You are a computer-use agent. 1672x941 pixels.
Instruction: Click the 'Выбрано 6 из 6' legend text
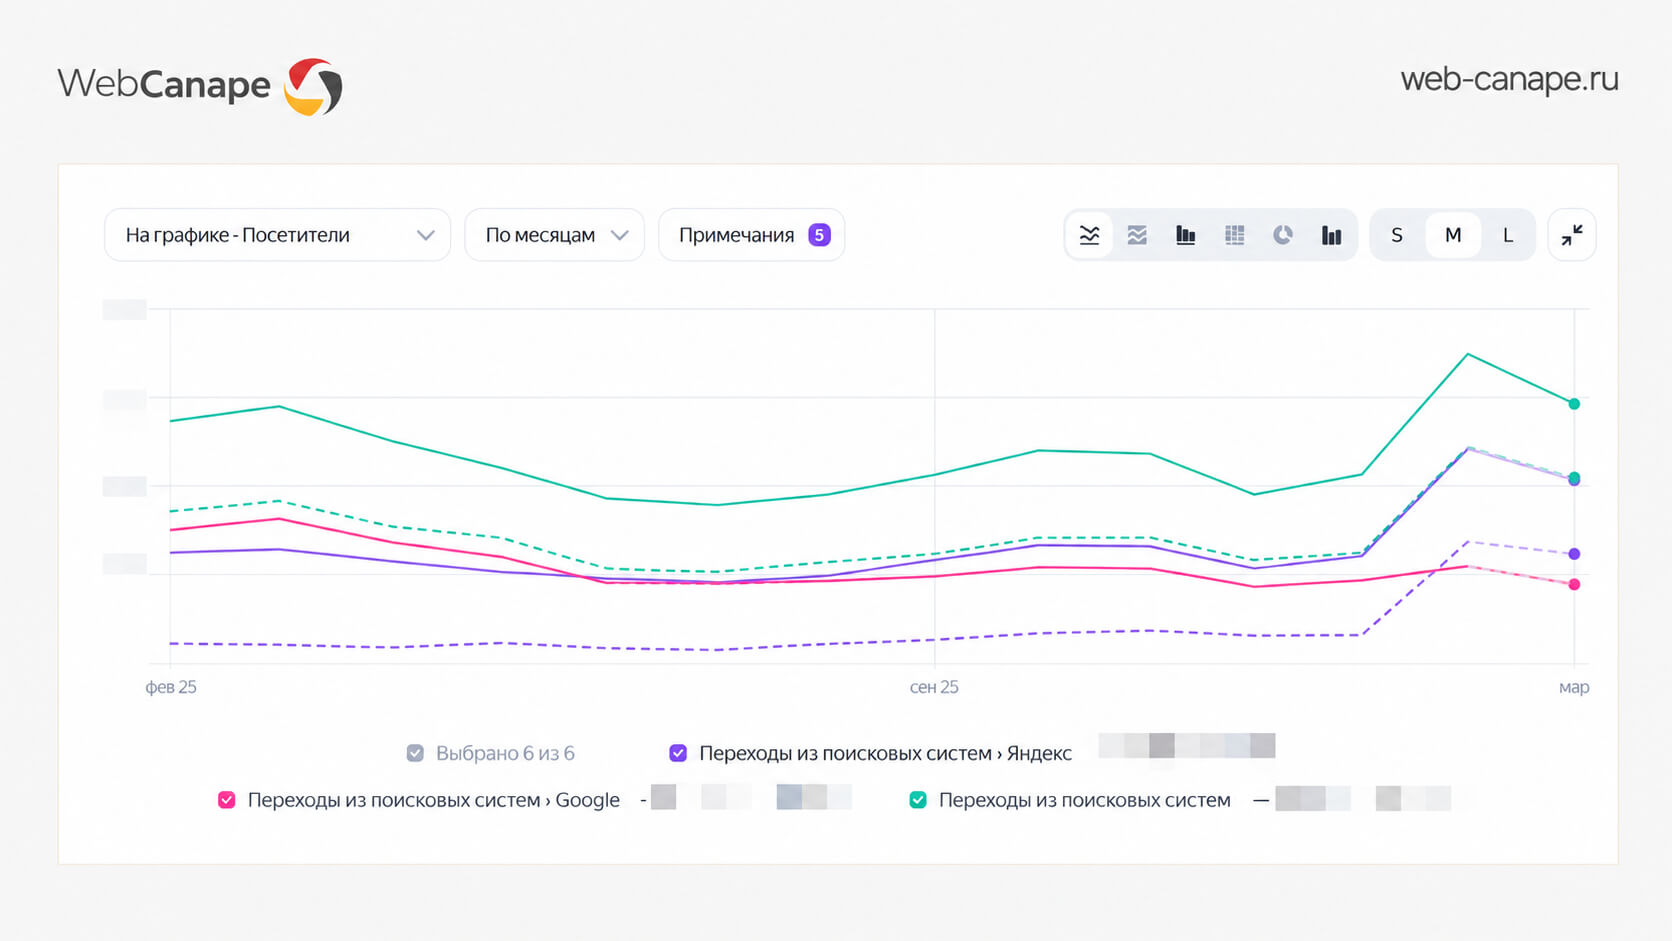[x=505, y=753]
